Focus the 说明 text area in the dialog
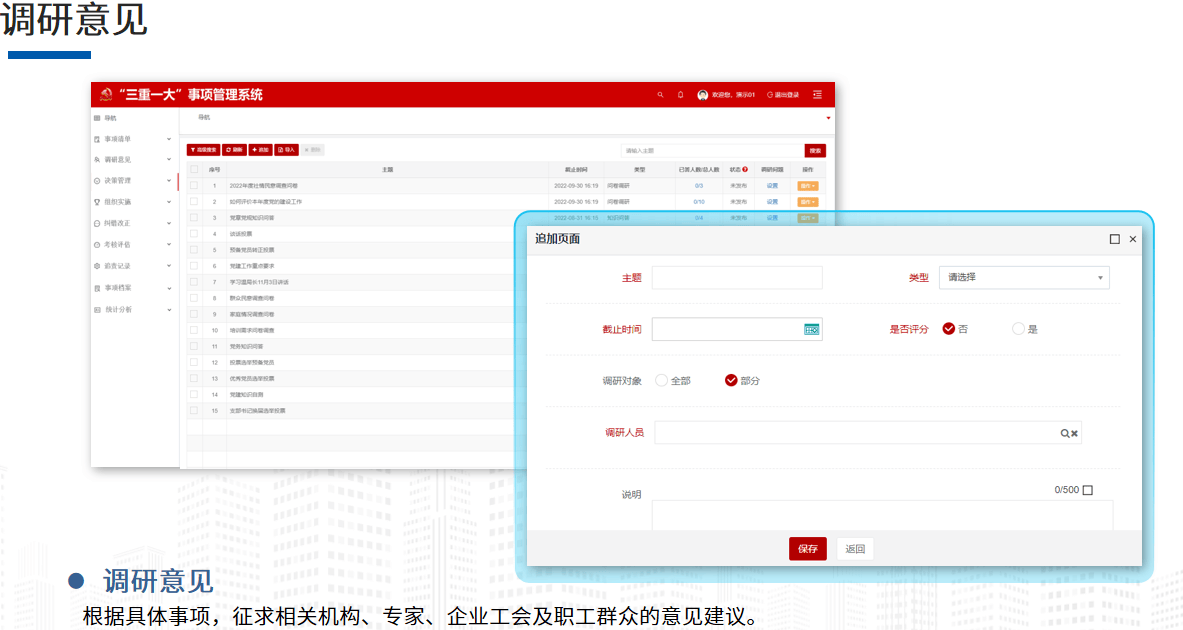The image size is (1183, 630). pyautogui.click(x=882, y=515)
